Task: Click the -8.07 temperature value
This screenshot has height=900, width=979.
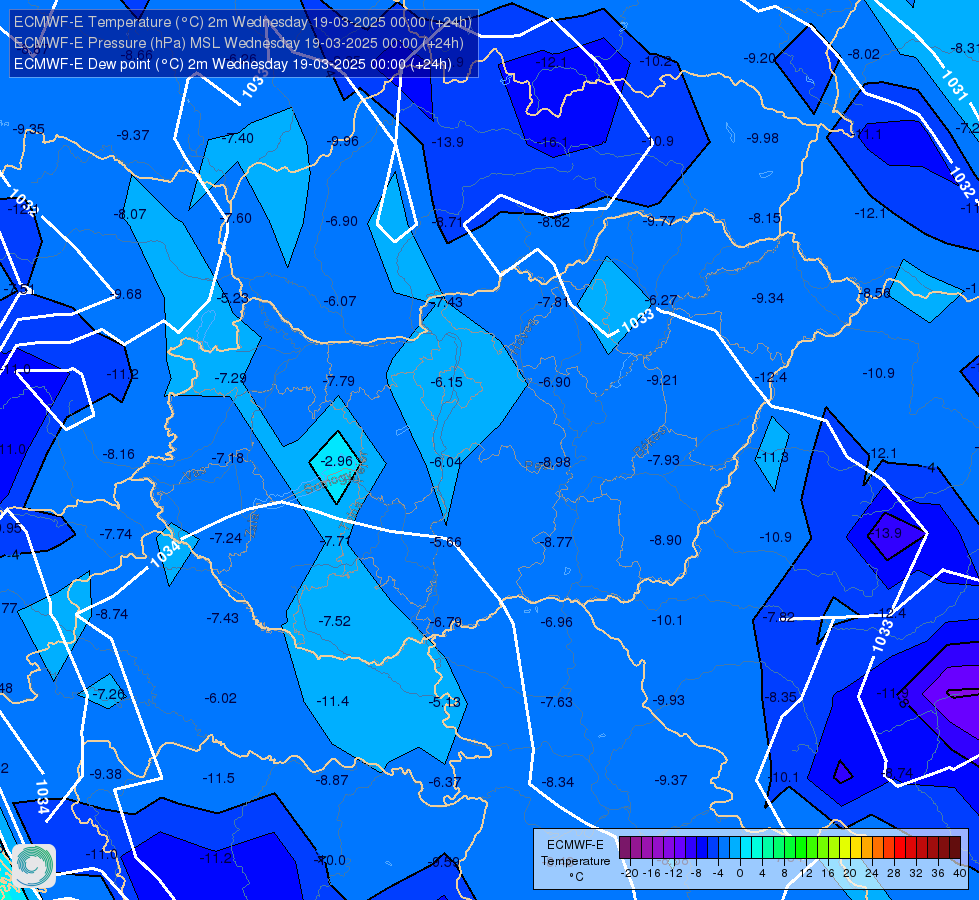Action: coord(130,214)
